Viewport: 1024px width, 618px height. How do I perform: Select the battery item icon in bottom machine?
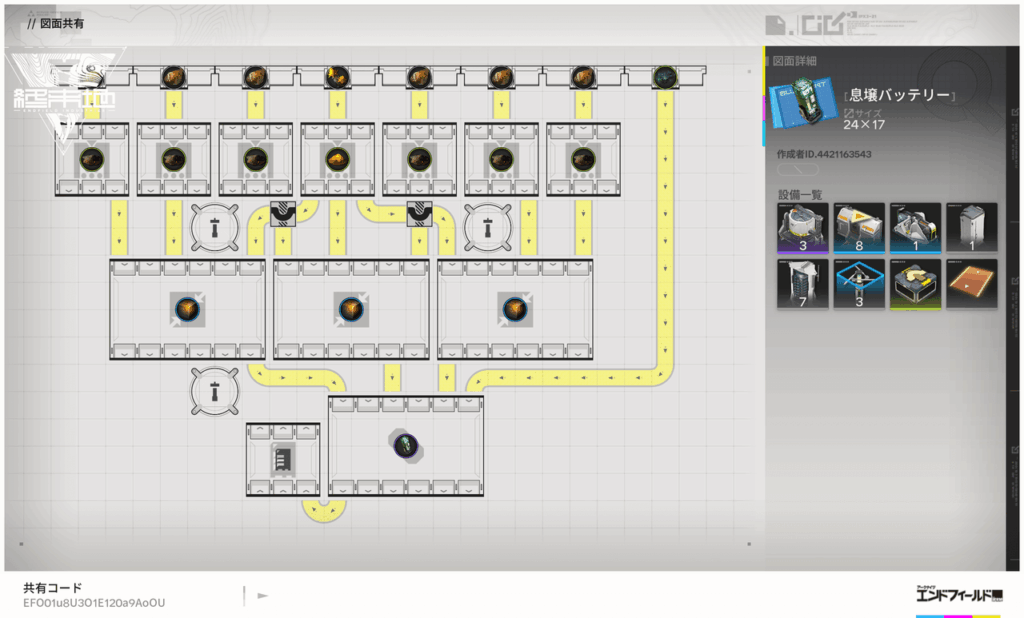405,446
